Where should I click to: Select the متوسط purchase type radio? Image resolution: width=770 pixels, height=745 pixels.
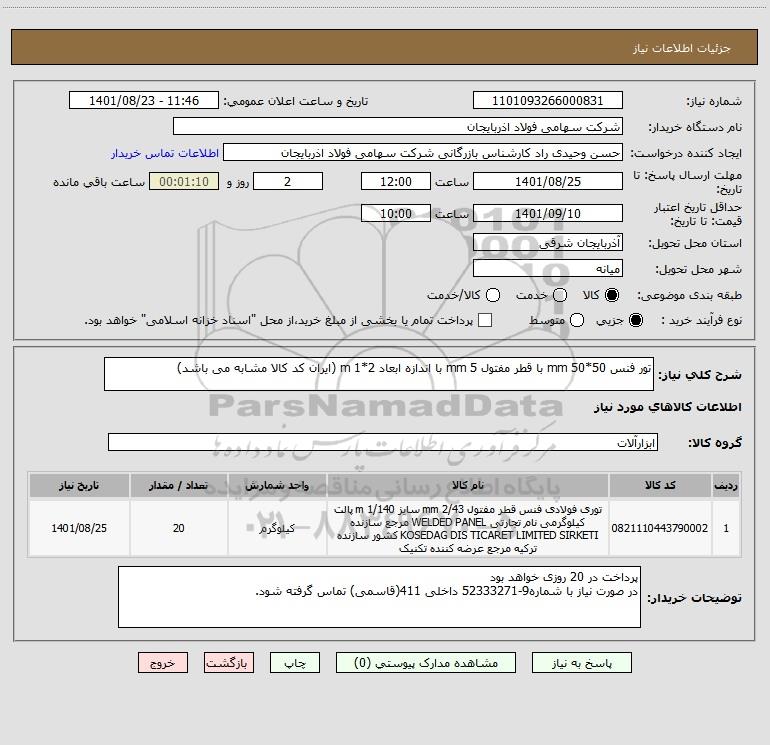(x=577, y=320)
